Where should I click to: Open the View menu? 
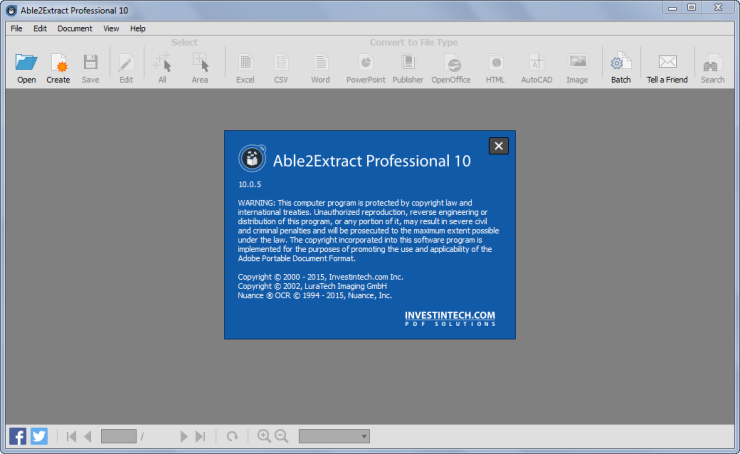click(111, 28)
